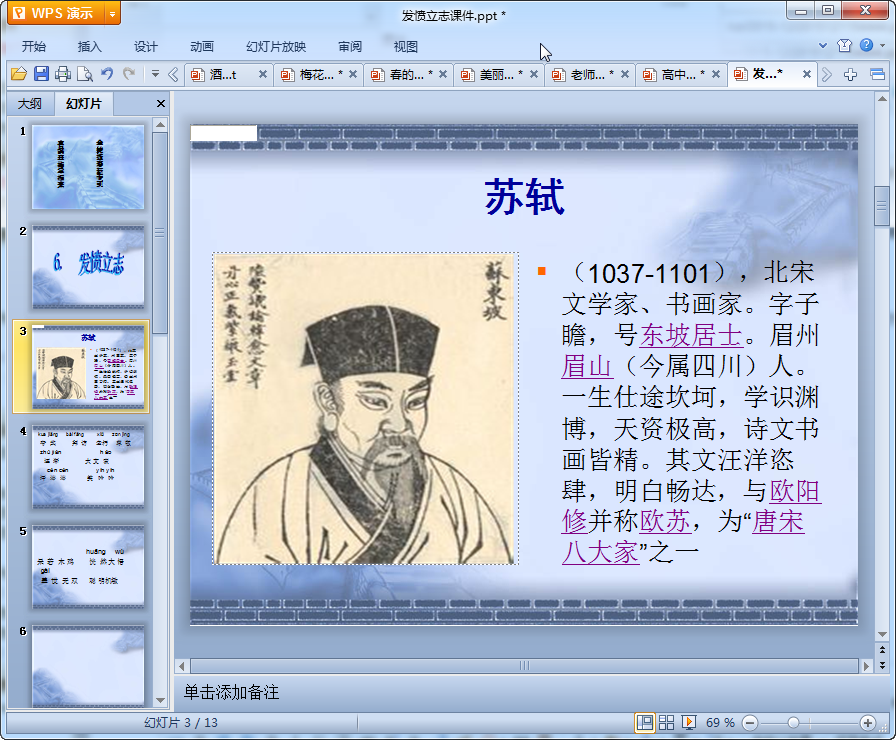This screenshot has height=740, width=896.
Task: Open file with the folder icon
Action: [x=19, y=74]
